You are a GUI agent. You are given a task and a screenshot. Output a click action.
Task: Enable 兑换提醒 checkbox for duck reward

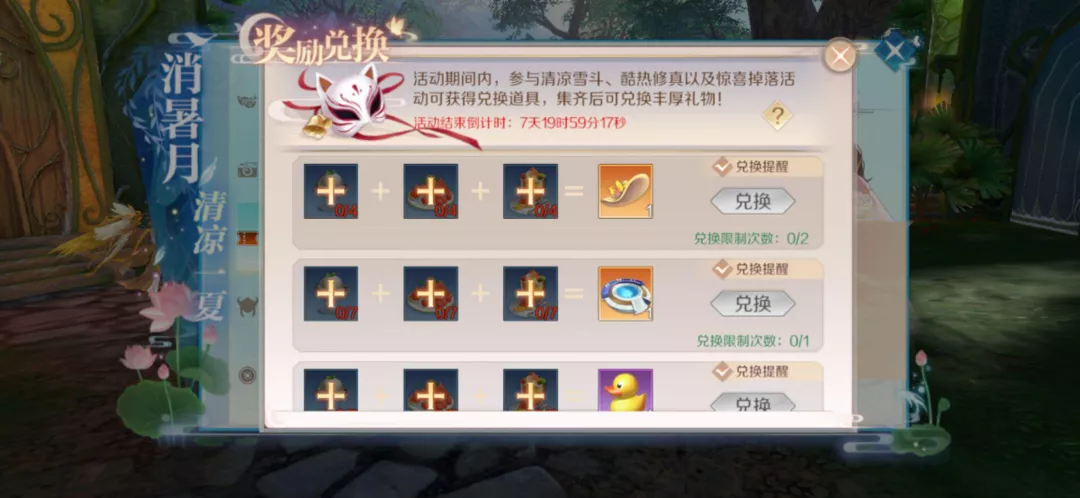click(722, 372)
